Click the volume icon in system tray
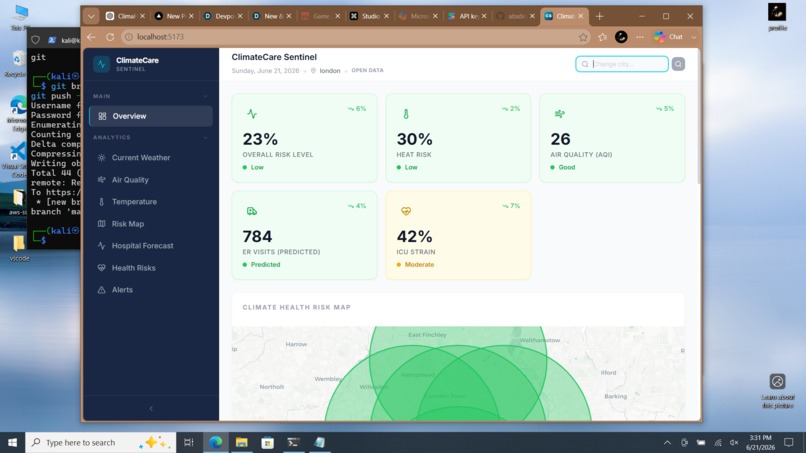The image size is (806, 453). click(734, 442)
